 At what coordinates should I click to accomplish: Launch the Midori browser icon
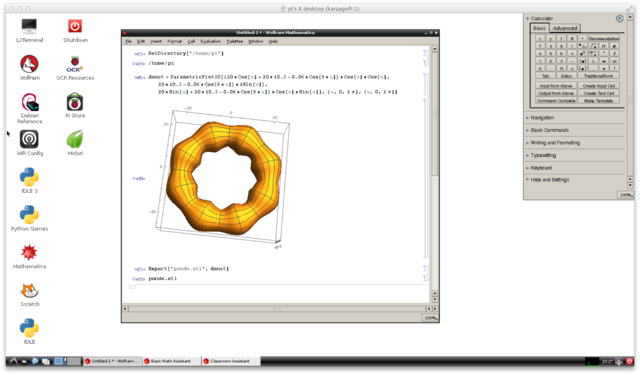[x=75, y=143]
